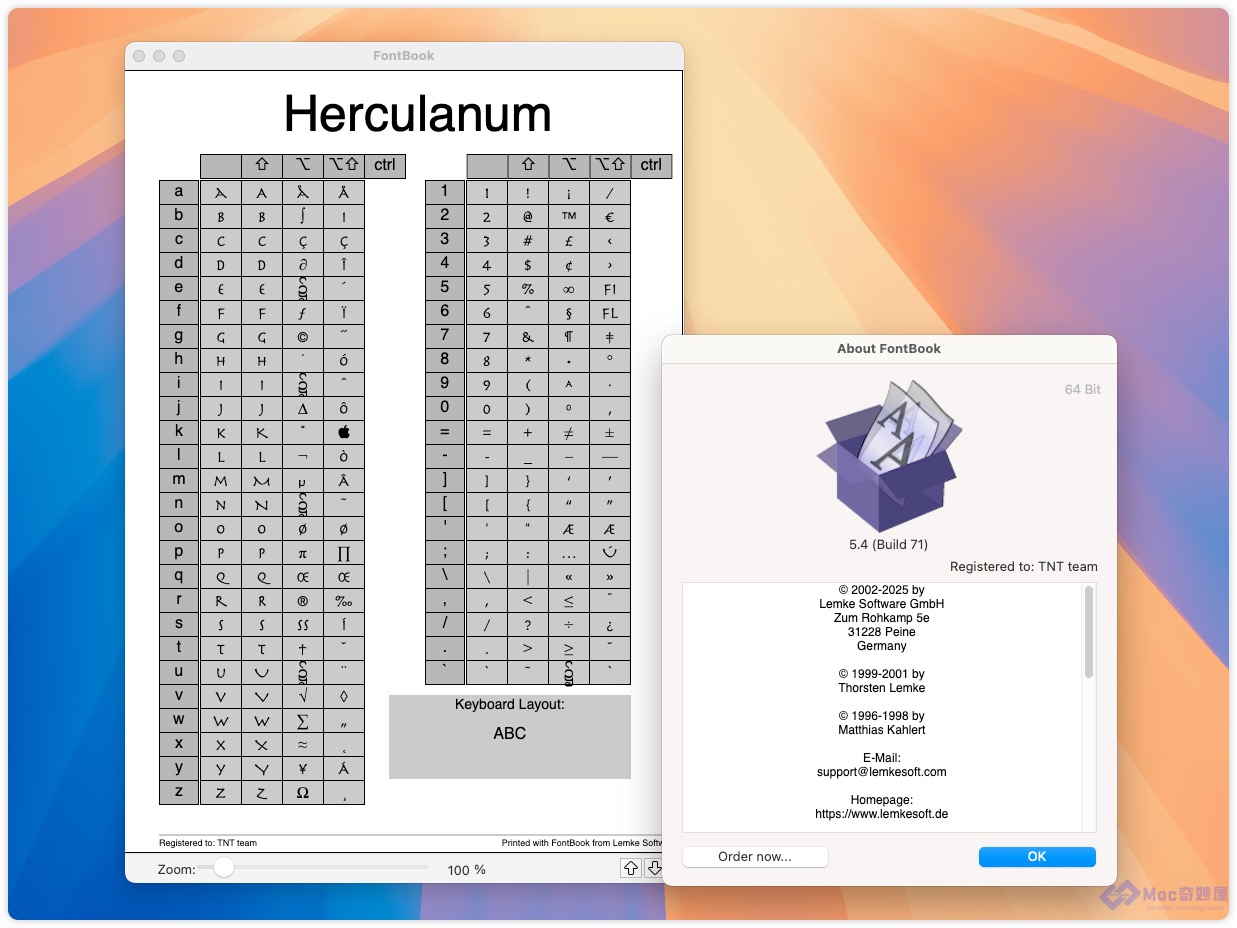Screen dimensions: 1237x928
Task: Click the semicolon key row label
Action: pos(445,552)
